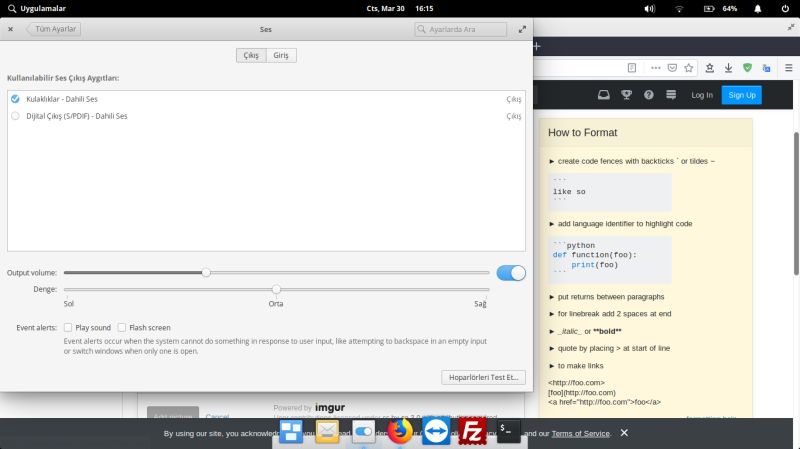Focus the Ayarlarda Ara search field

tap(461, 29)
